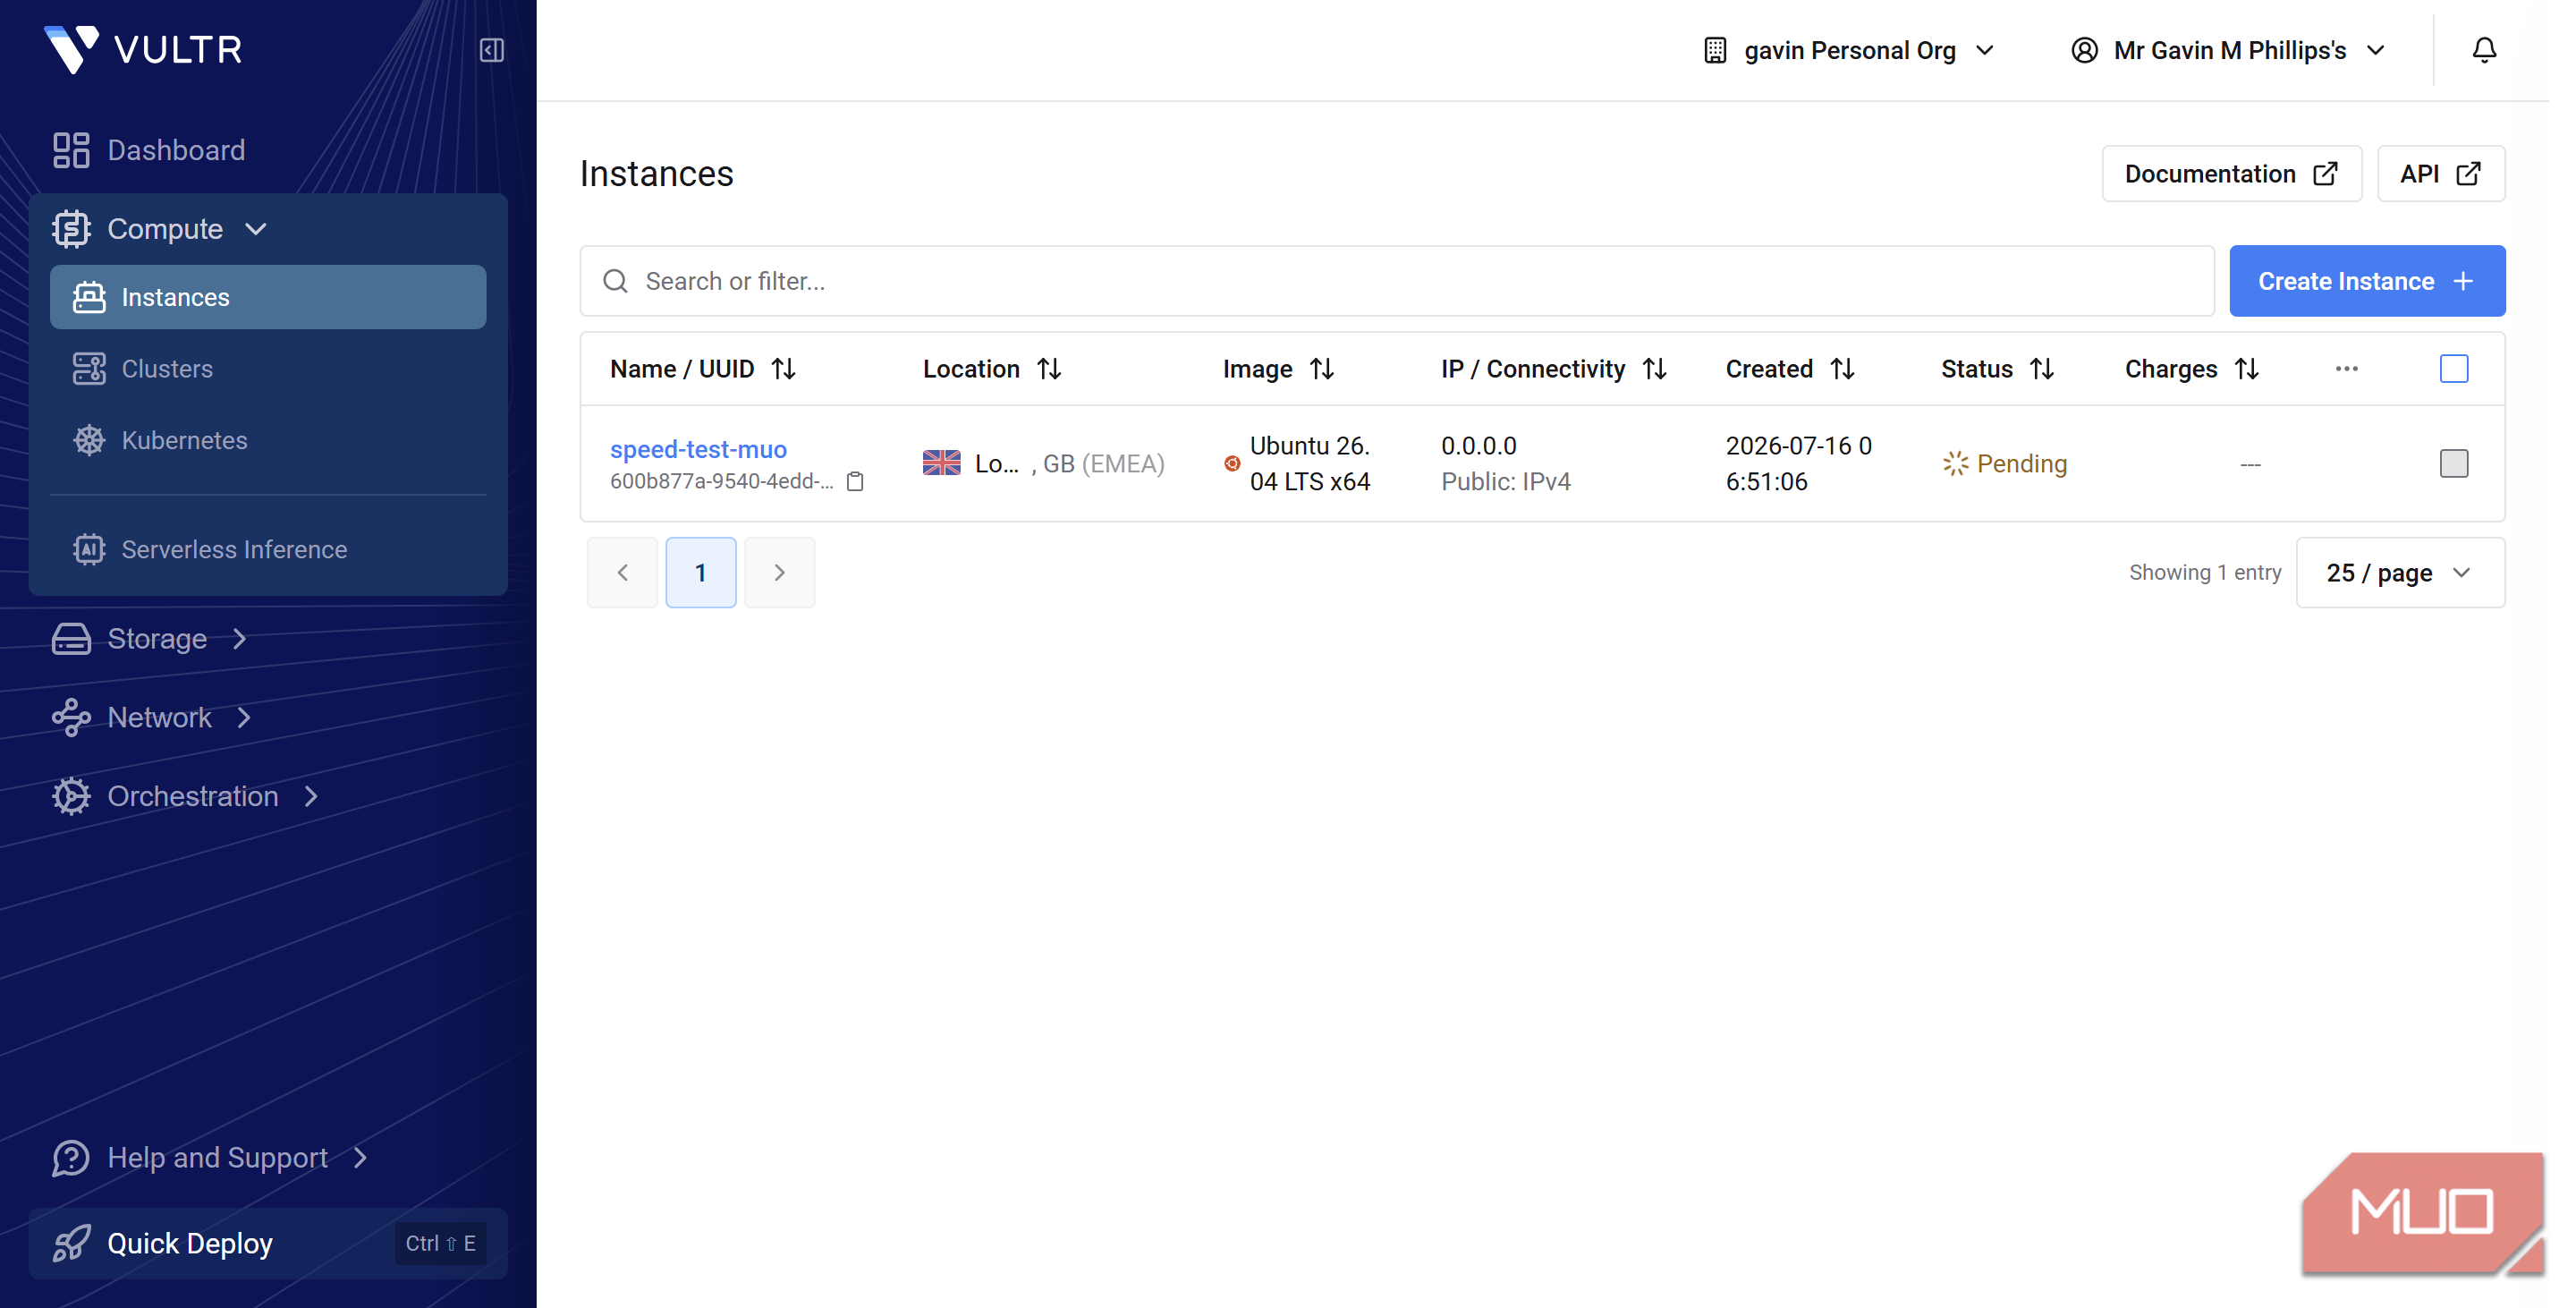Open the API link
Screen dimensions: 2576x1308
[x=2441, y=174]
